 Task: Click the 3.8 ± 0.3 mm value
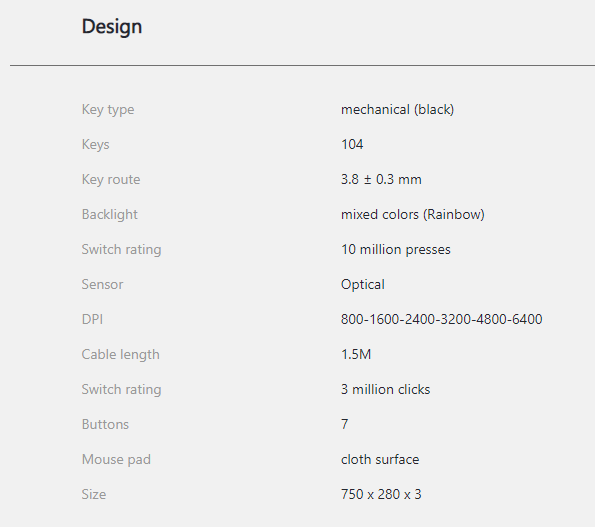pos(381,179)
